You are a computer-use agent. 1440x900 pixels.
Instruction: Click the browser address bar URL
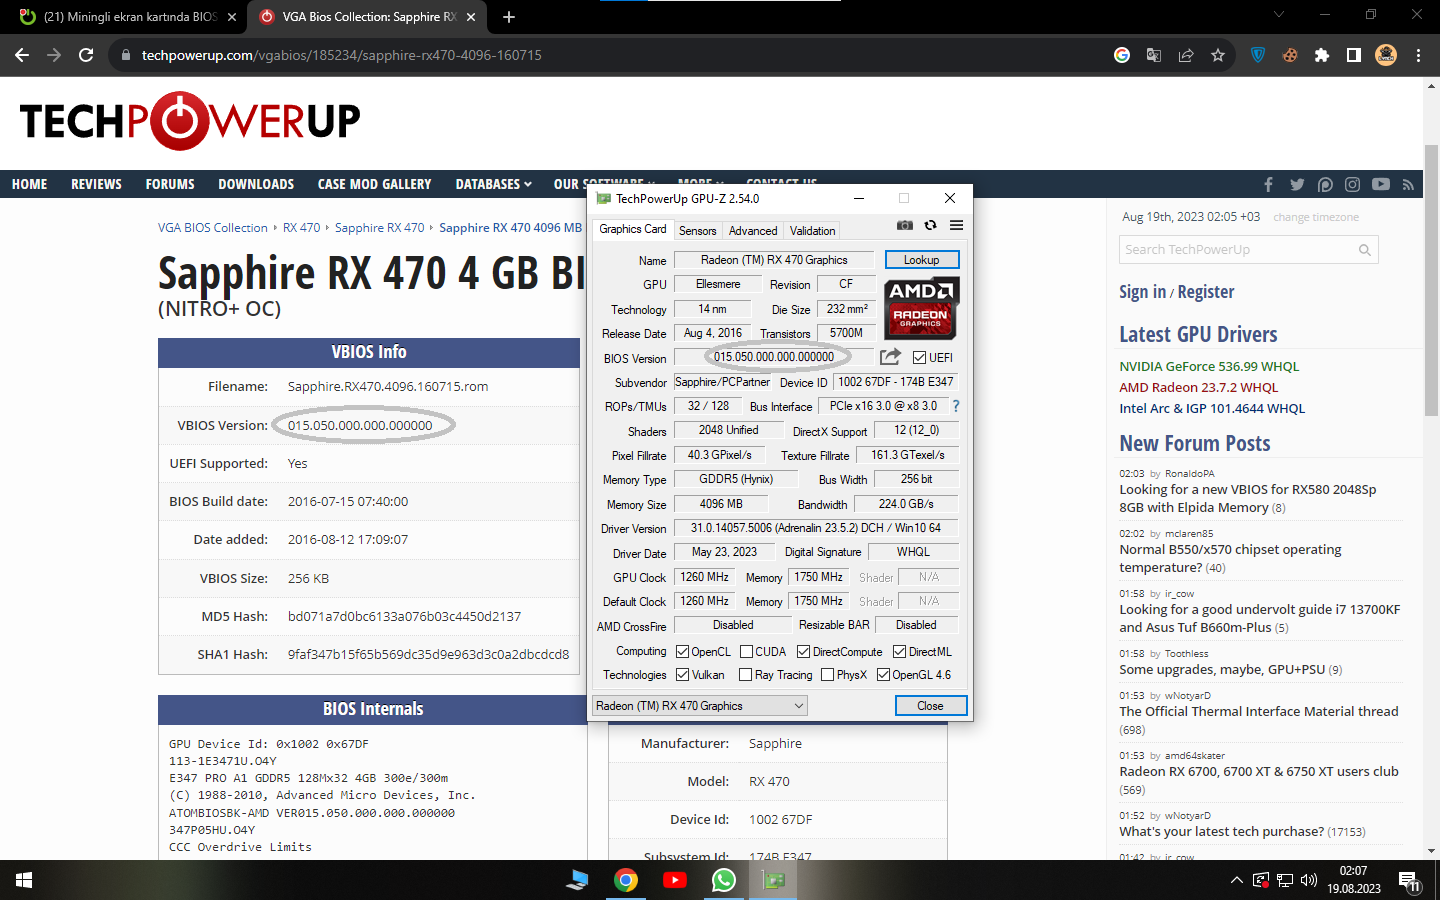[342, 55]
